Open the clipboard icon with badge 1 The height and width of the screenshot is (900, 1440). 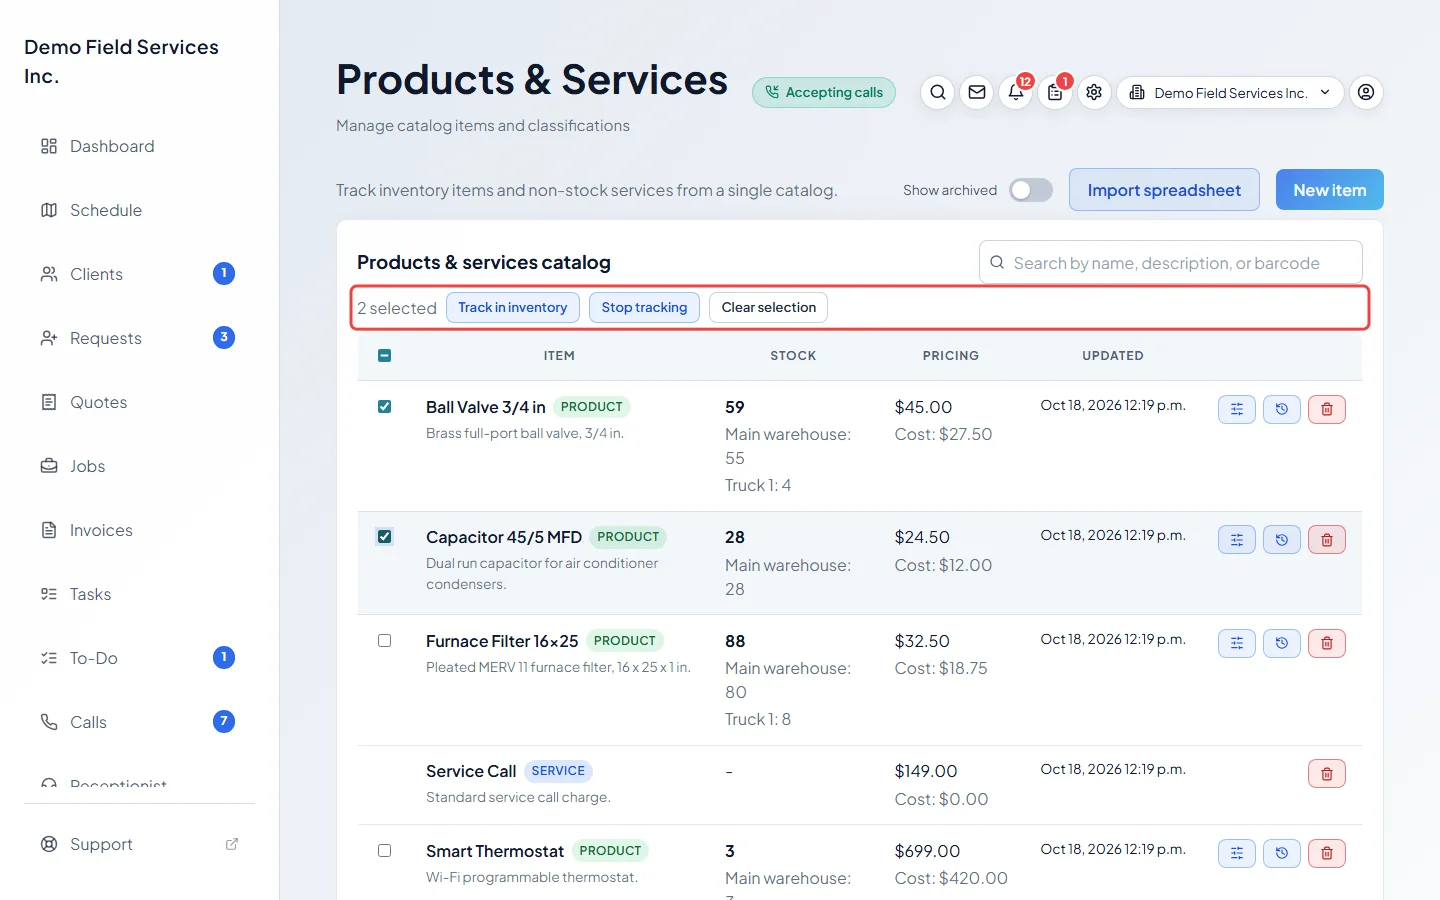pos(1055,93)
